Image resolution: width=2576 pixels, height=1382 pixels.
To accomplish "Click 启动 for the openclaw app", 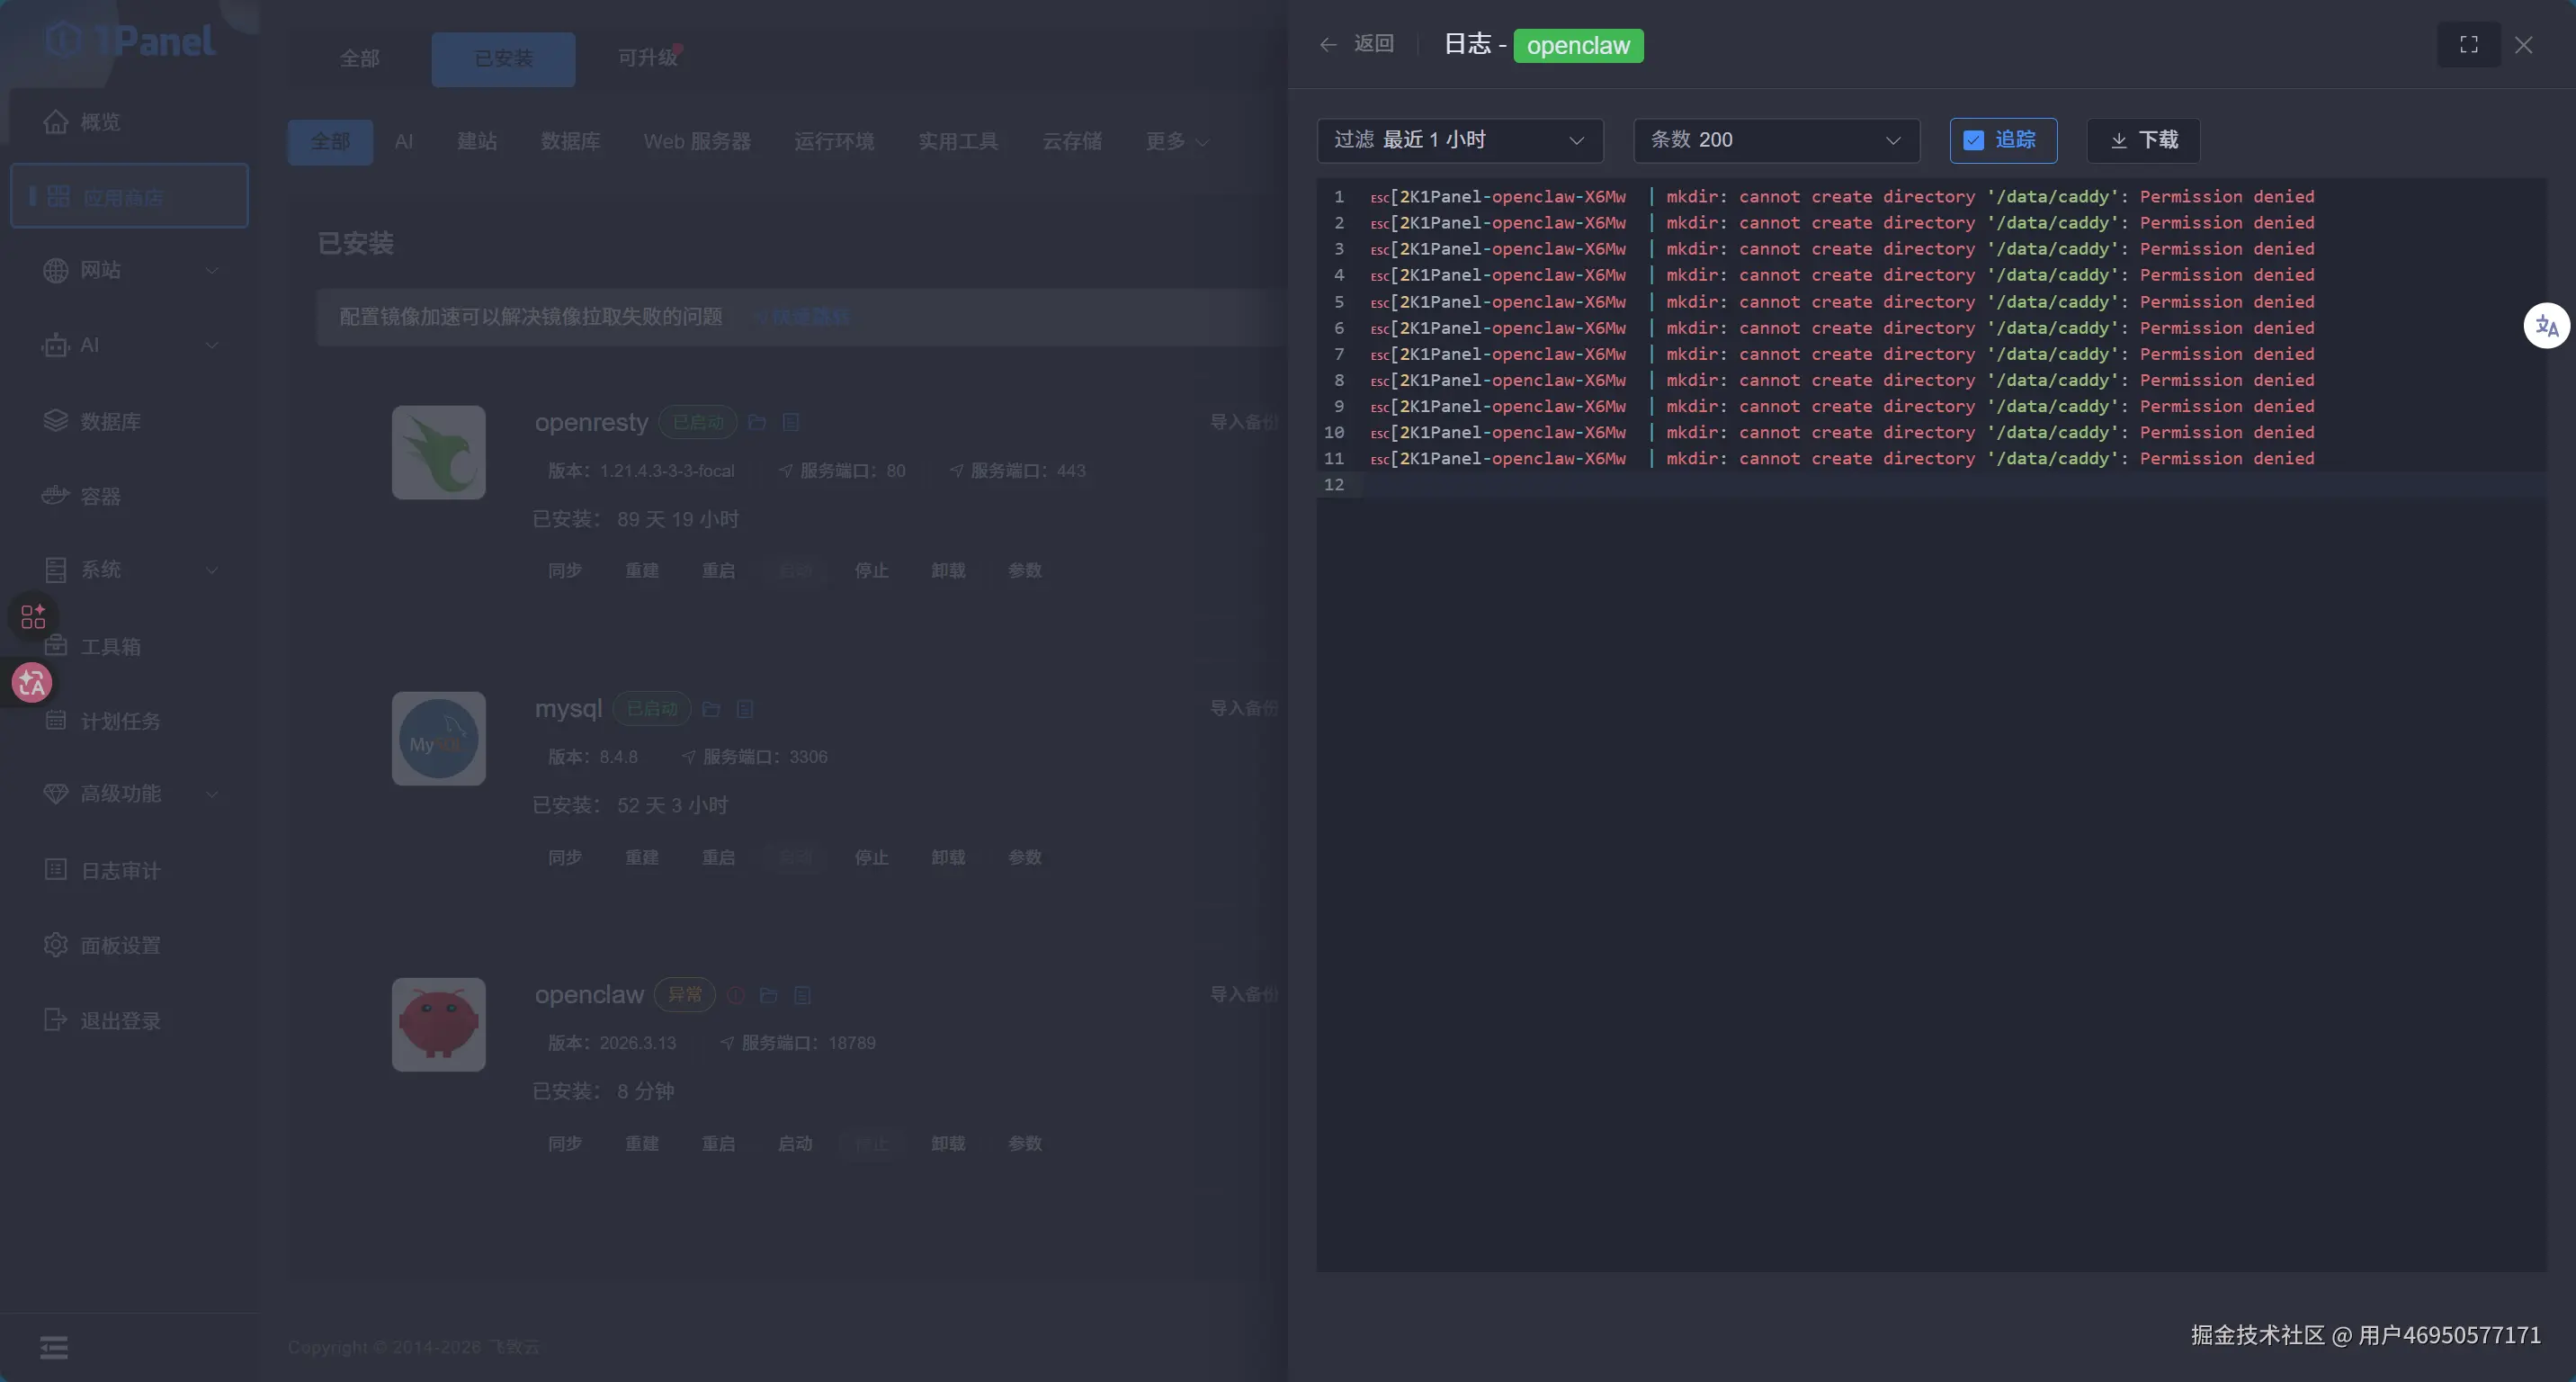I will pyautogui.click(x=795, y=1143).
